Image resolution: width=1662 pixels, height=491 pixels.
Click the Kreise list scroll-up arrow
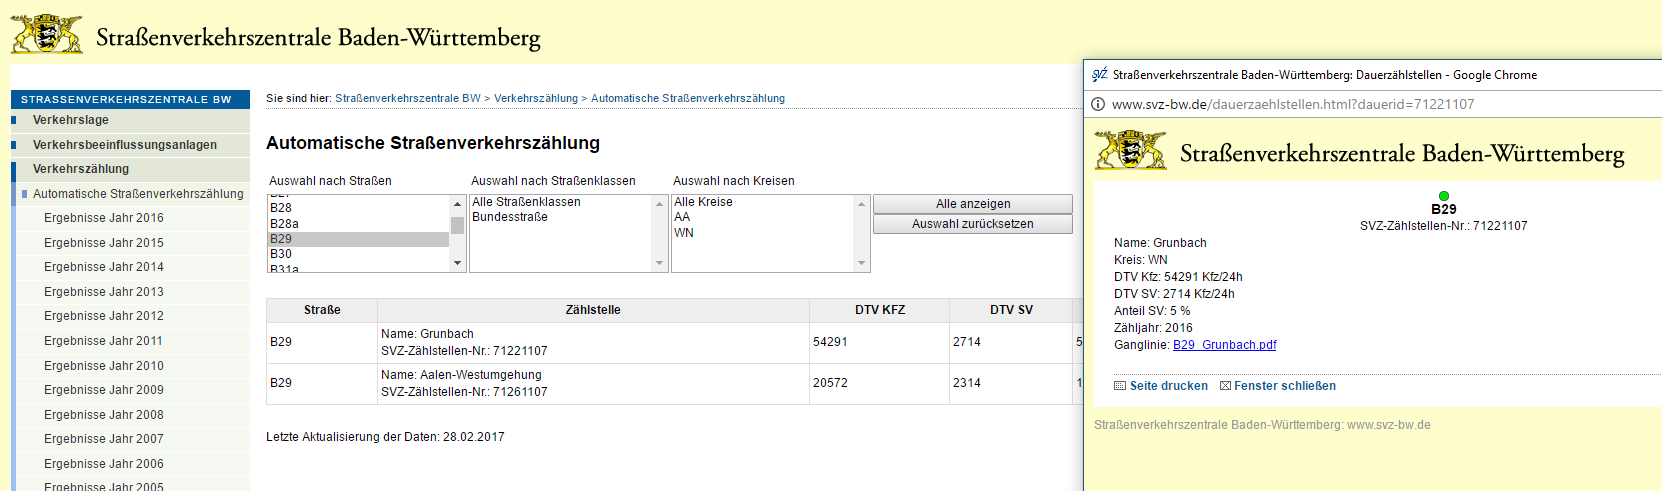click(x=862, y=203)
